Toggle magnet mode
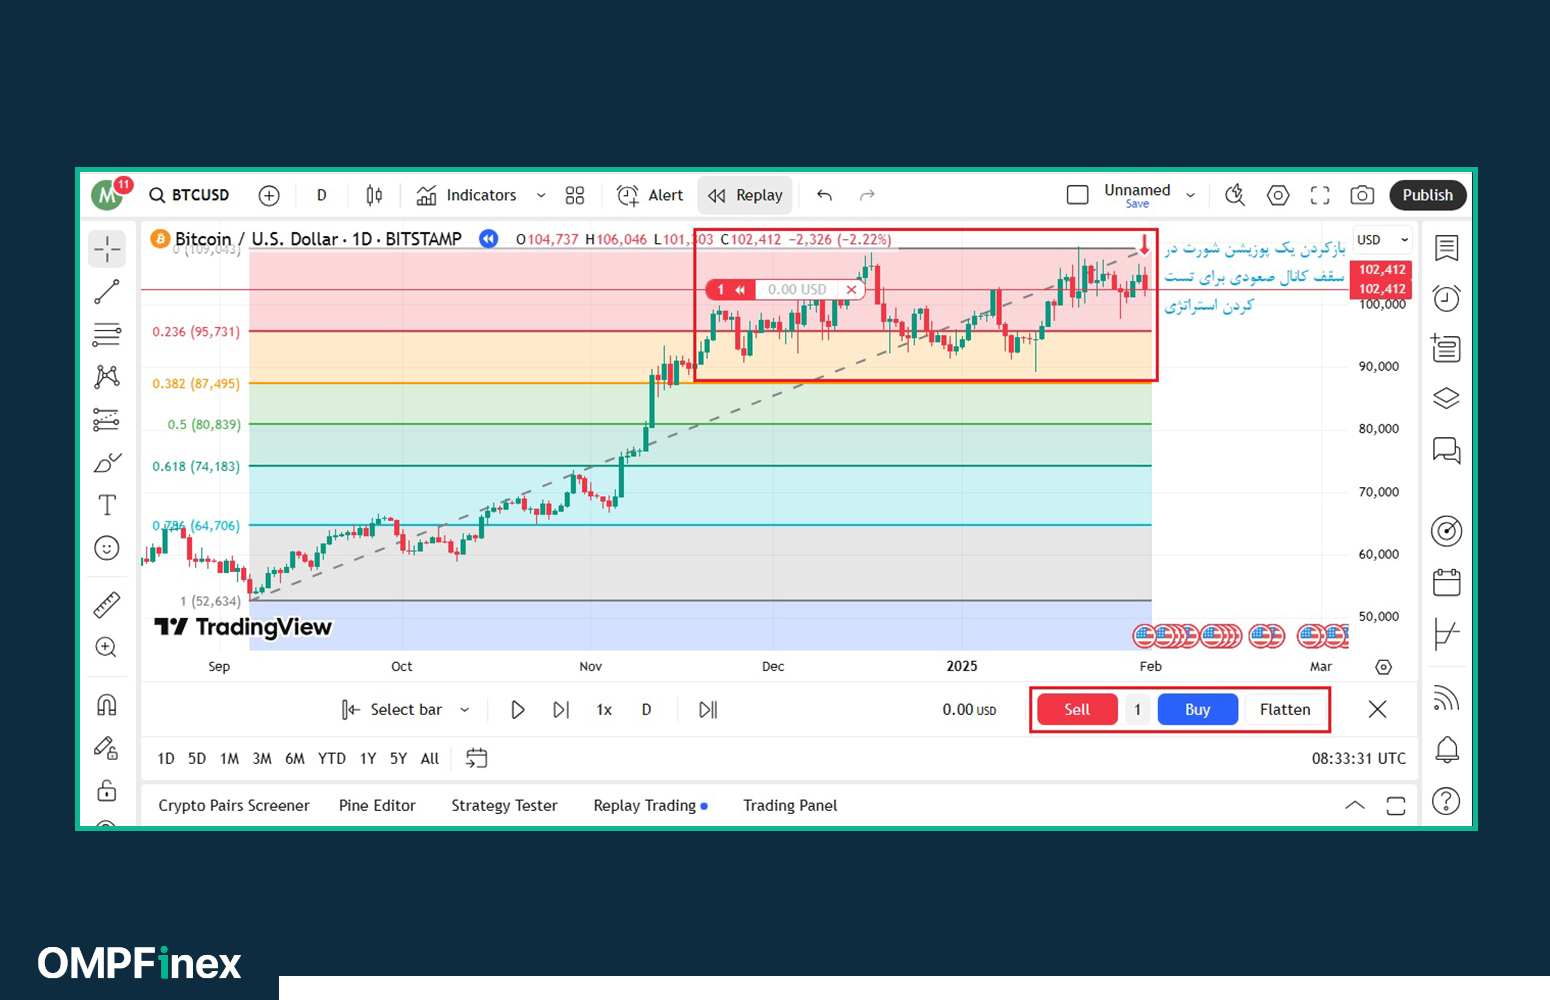The height and width of the screenshot is (1000, 1550). (x=107, y=705)
